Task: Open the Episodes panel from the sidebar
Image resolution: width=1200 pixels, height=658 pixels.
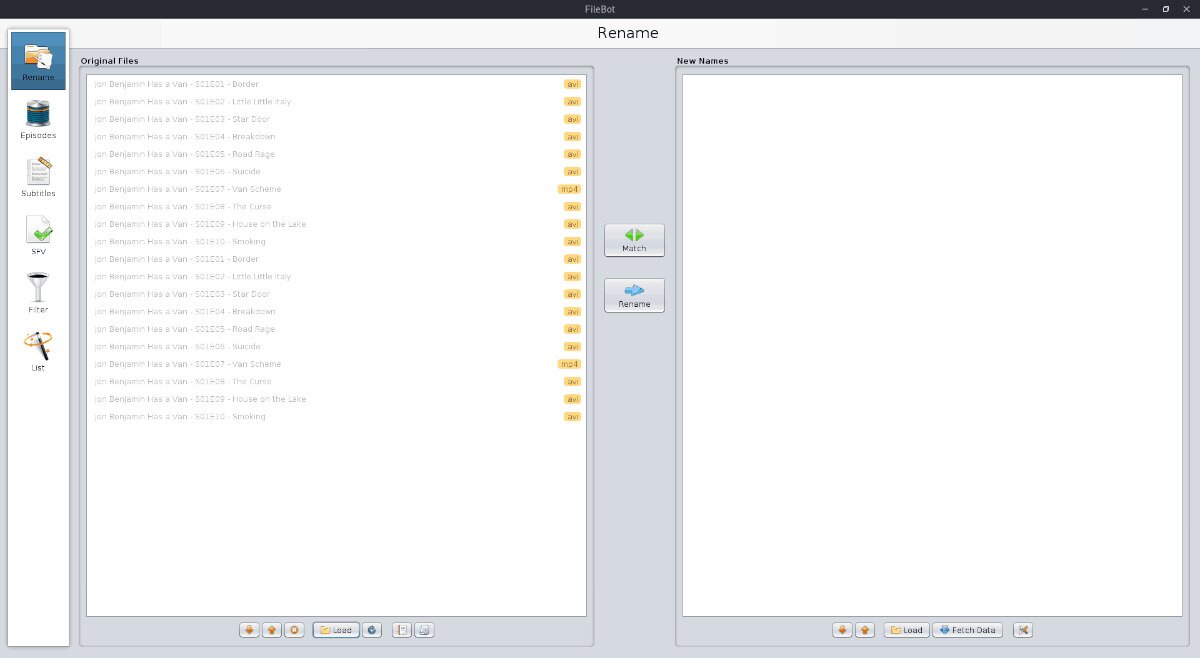Action: click(37, 120)
